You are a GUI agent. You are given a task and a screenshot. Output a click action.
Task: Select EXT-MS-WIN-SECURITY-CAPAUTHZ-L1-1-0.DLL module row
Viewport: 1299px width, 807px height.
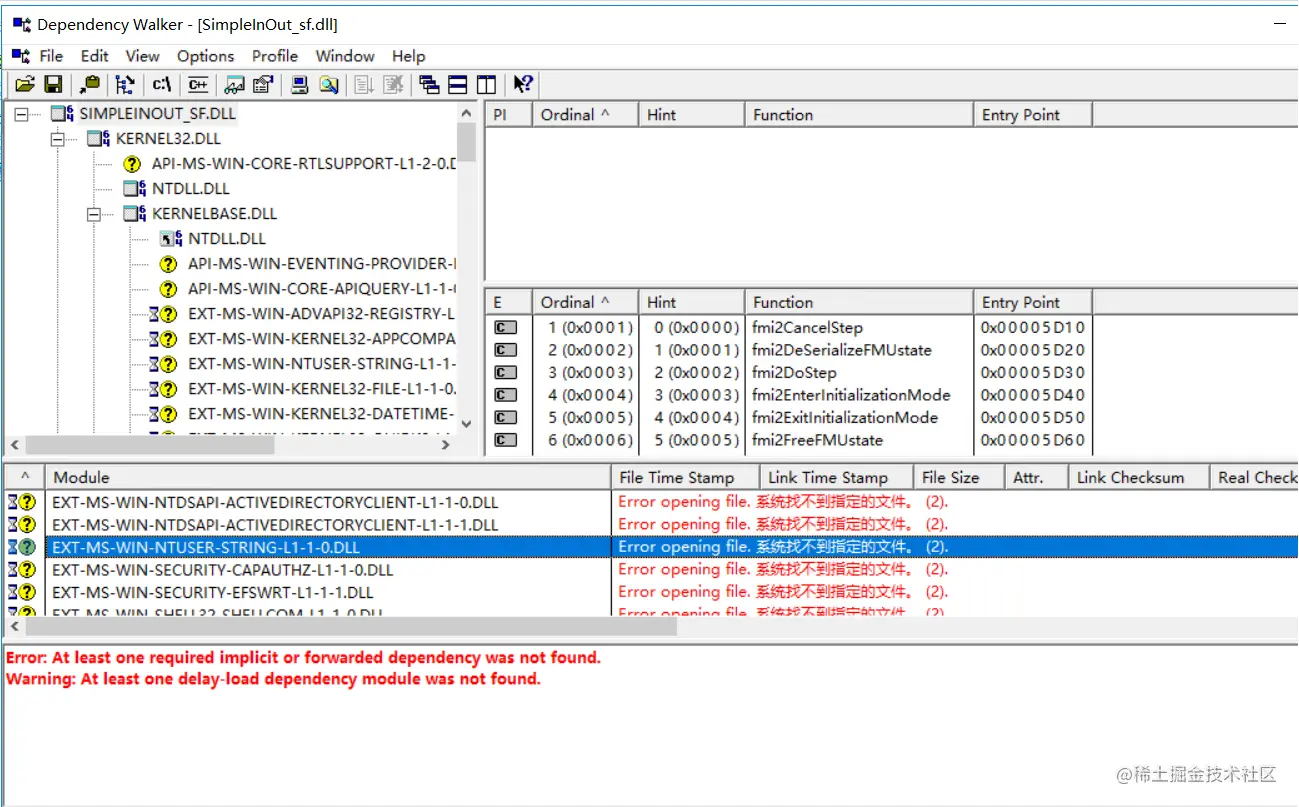coord(650,569)
